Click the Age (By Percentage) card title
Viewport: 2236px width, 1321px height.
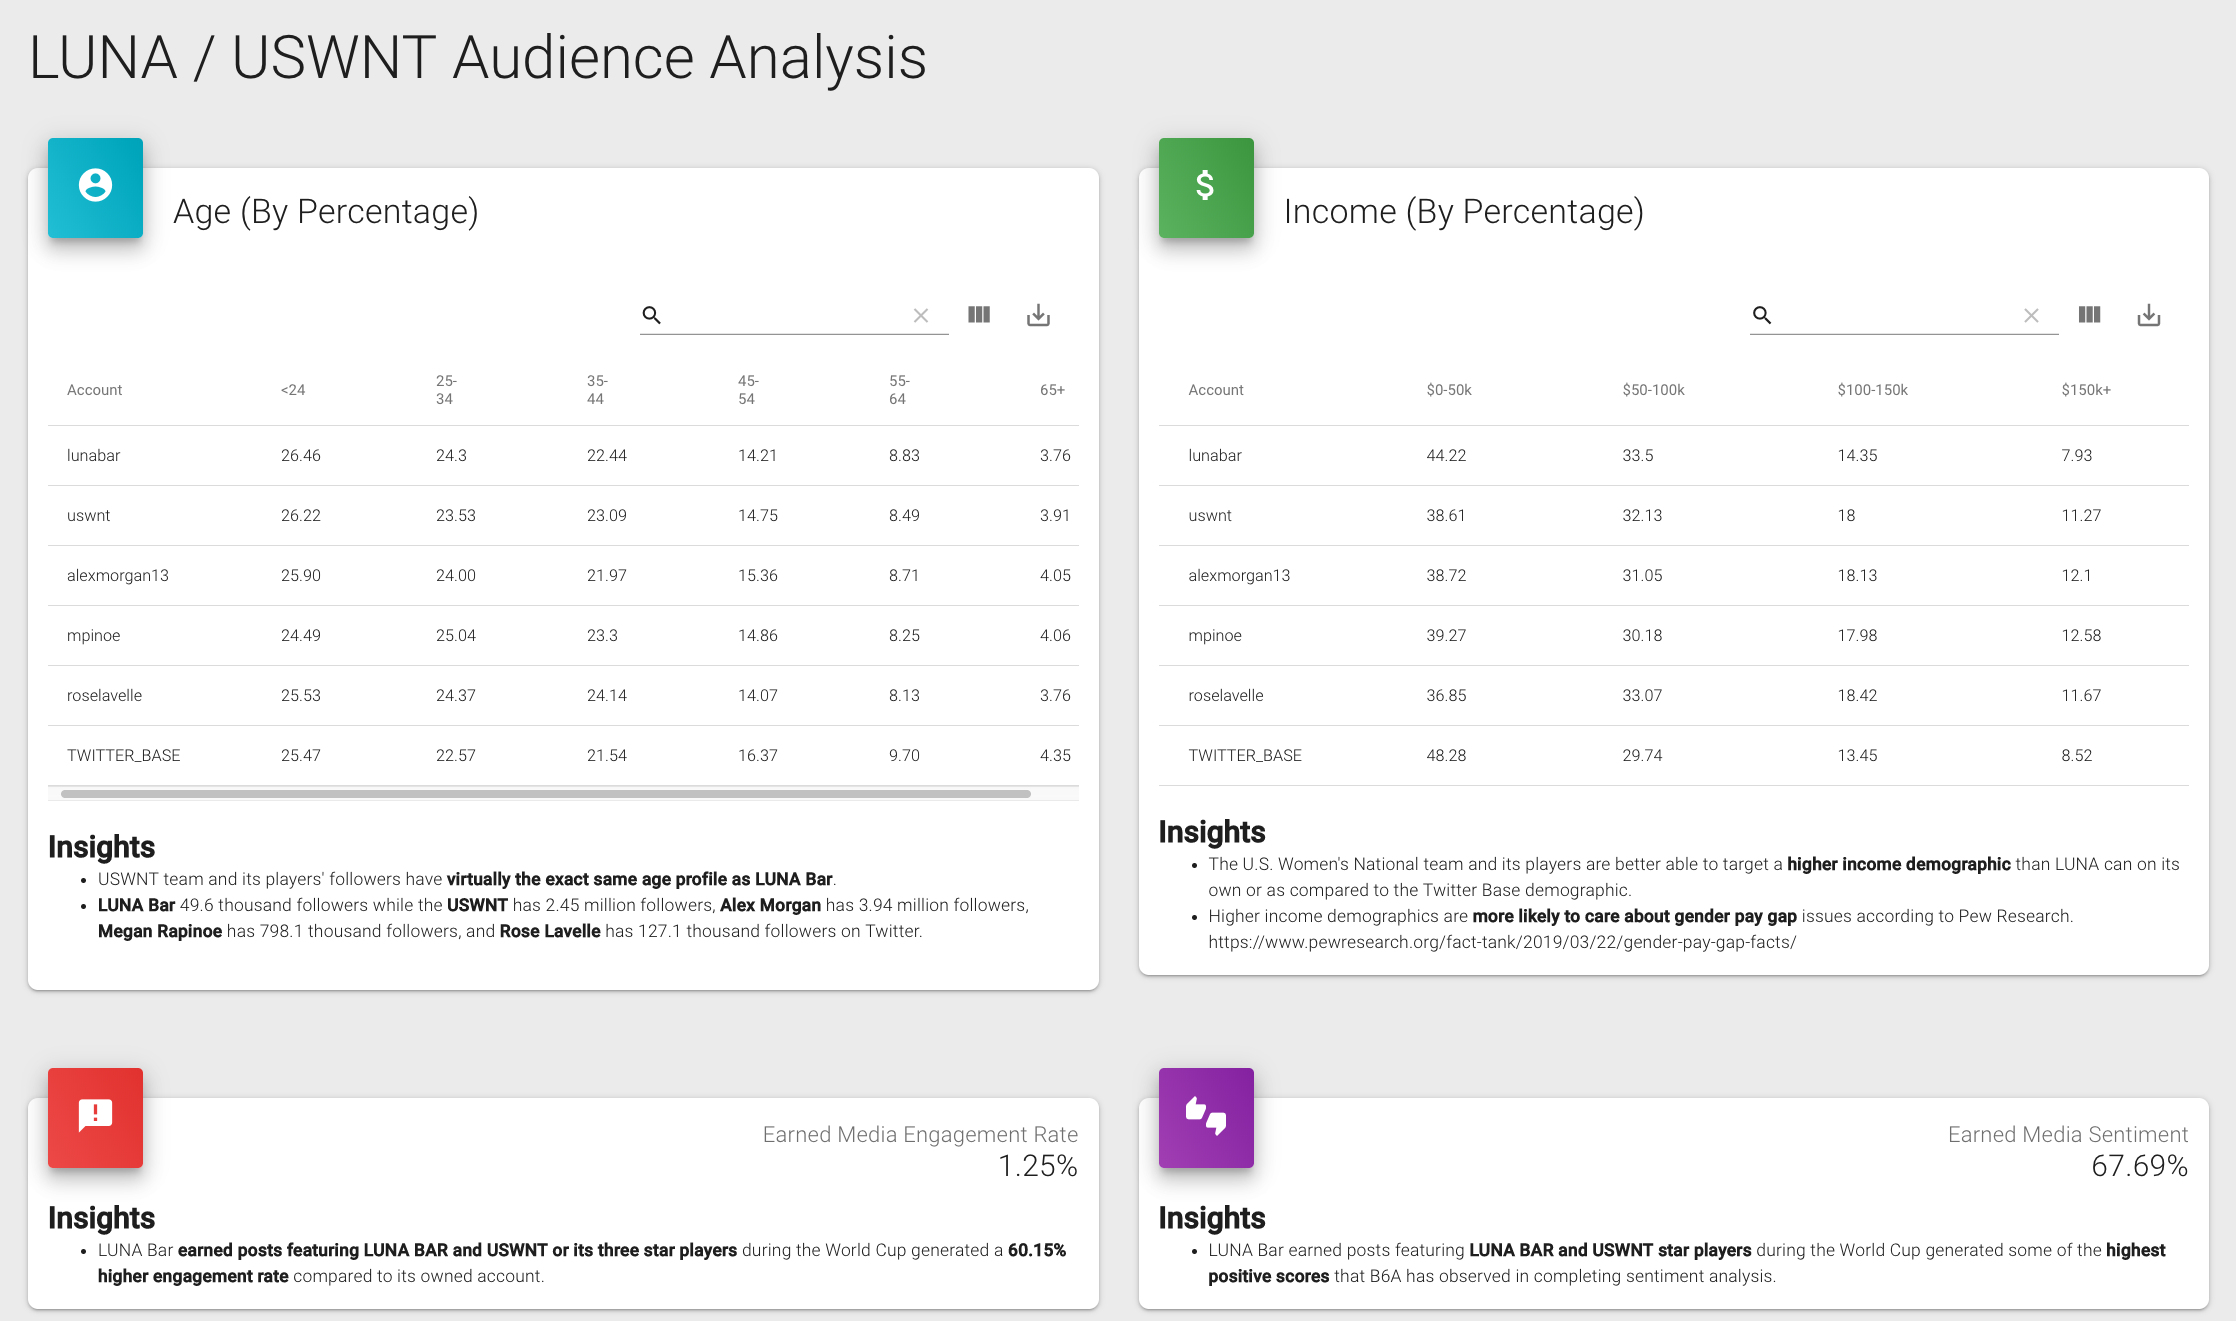tap(326, 212)
